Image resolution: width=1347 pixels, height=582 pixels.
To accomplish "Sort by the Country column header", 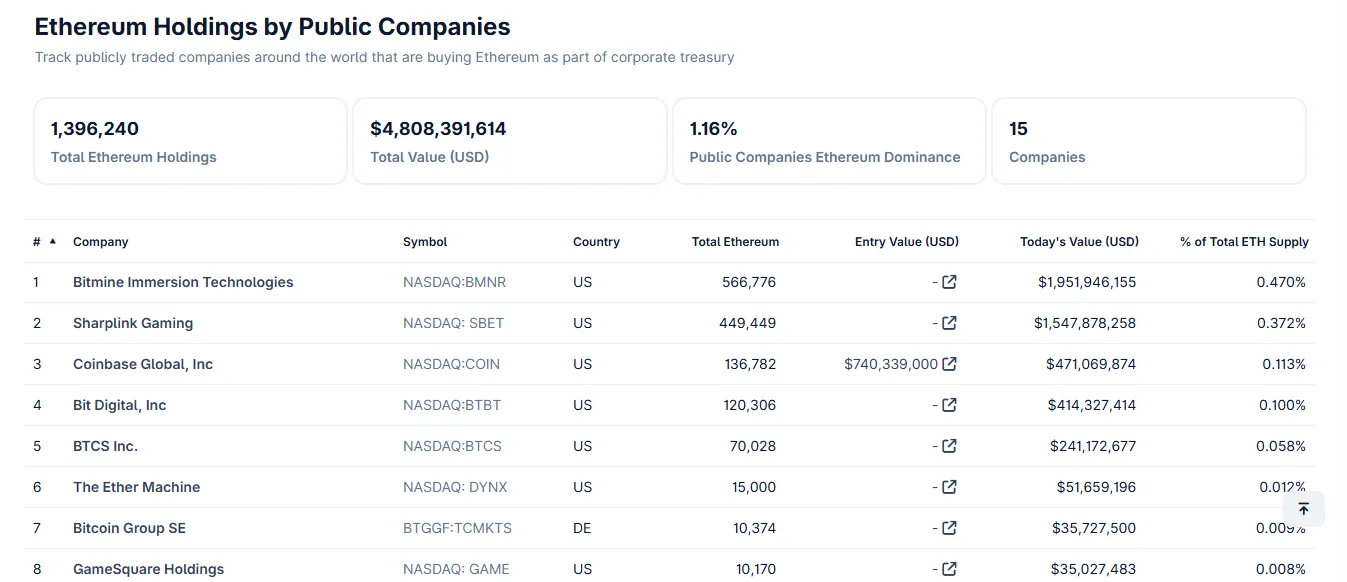I will click(x=596, y=242).
